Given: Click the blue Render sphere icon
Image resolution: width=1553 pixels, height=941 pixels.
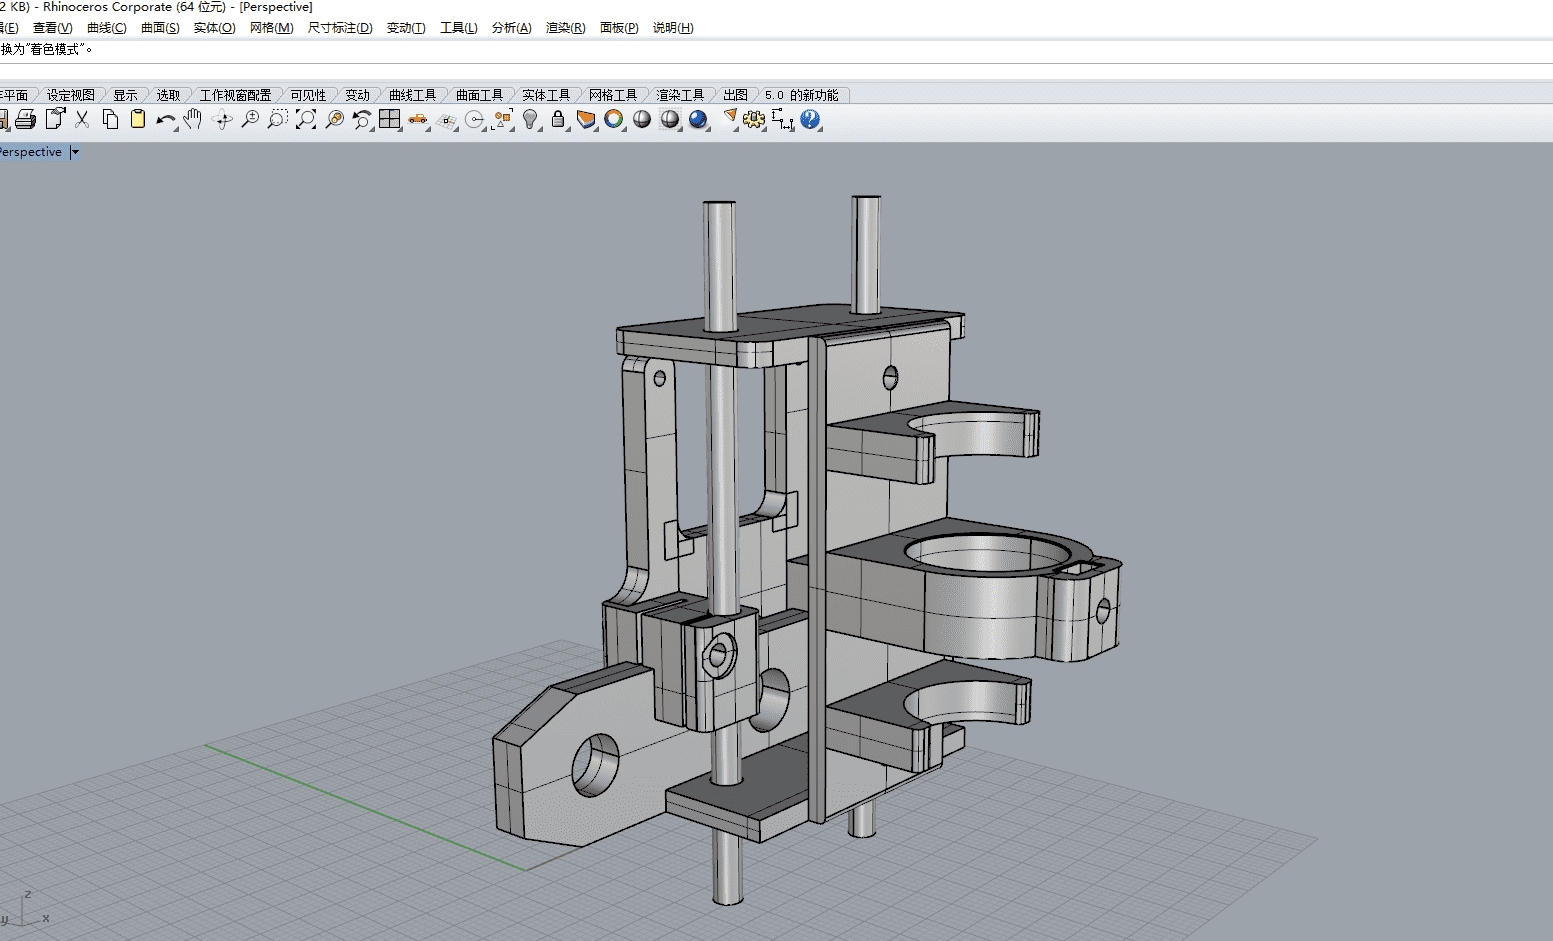Looking at the screenshot, I should pyautogui.click(x=698, y=120).
